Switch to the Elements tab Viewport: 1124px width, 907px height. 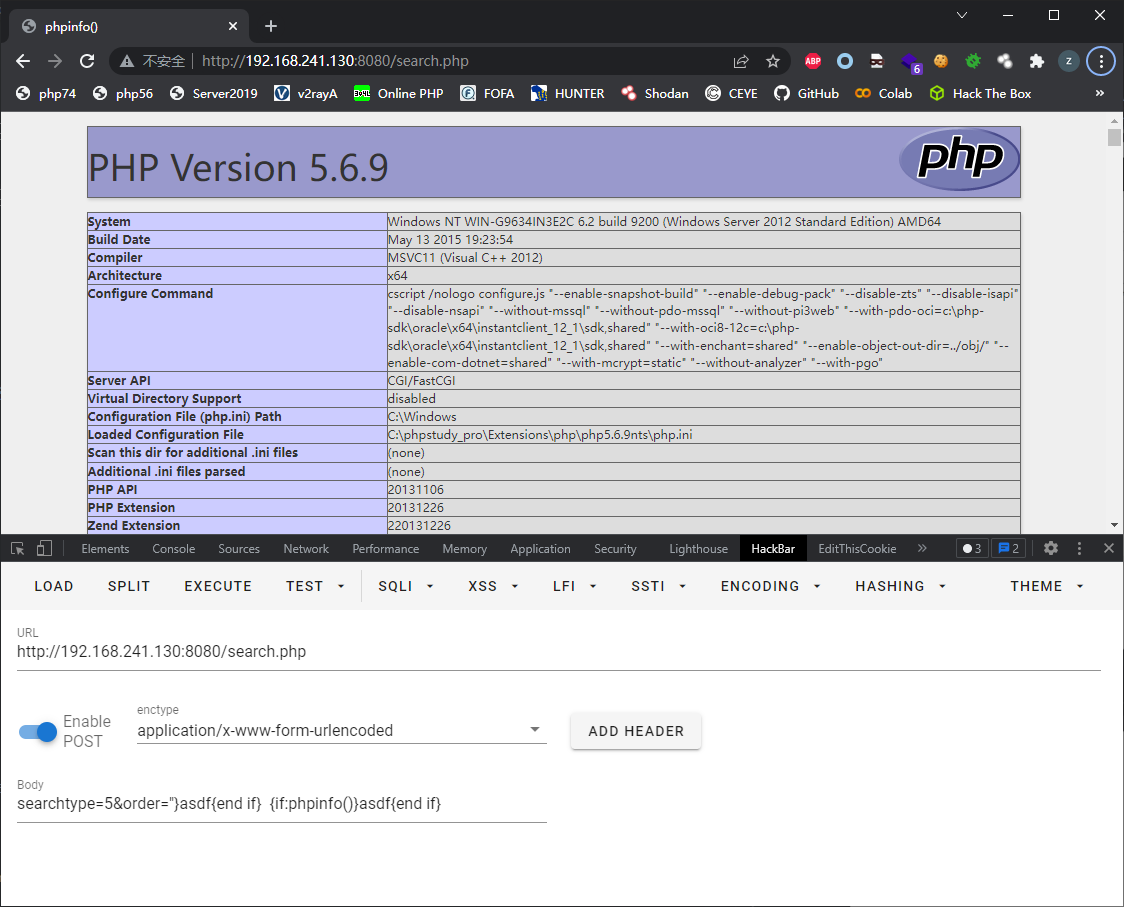(105, 549)
